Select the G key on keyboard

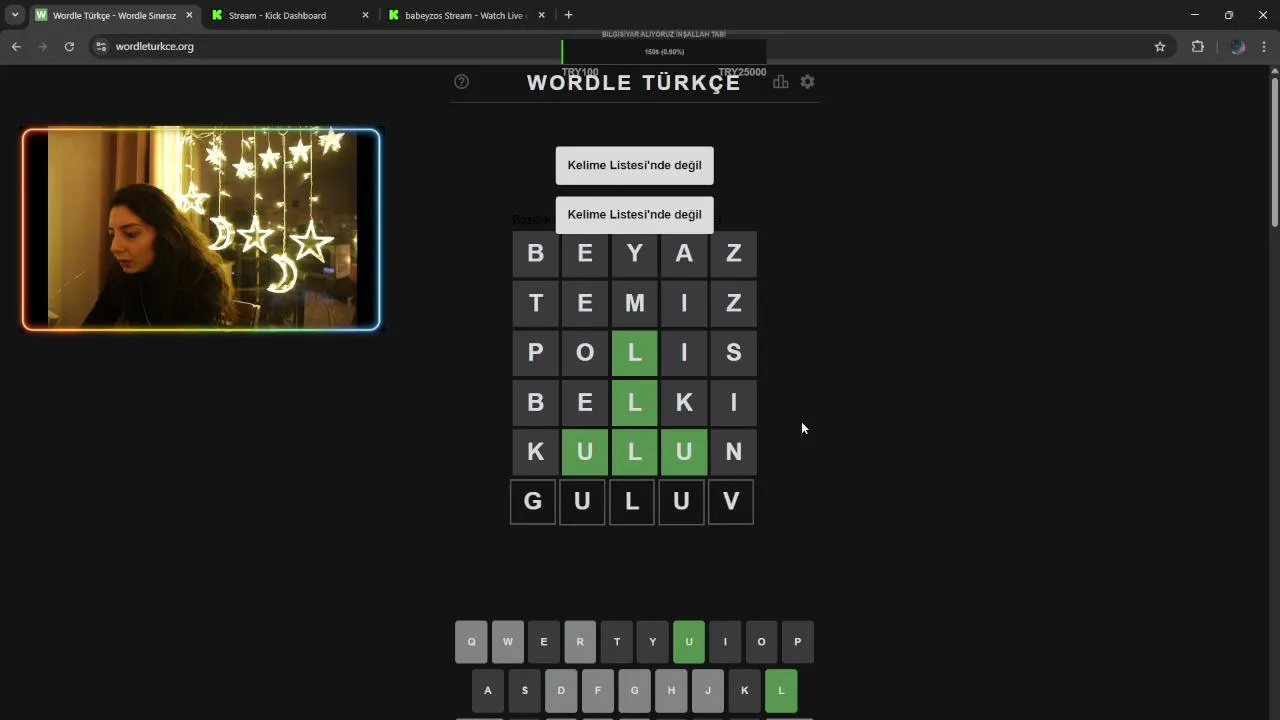pyautogui.click(x=634, y=691)
